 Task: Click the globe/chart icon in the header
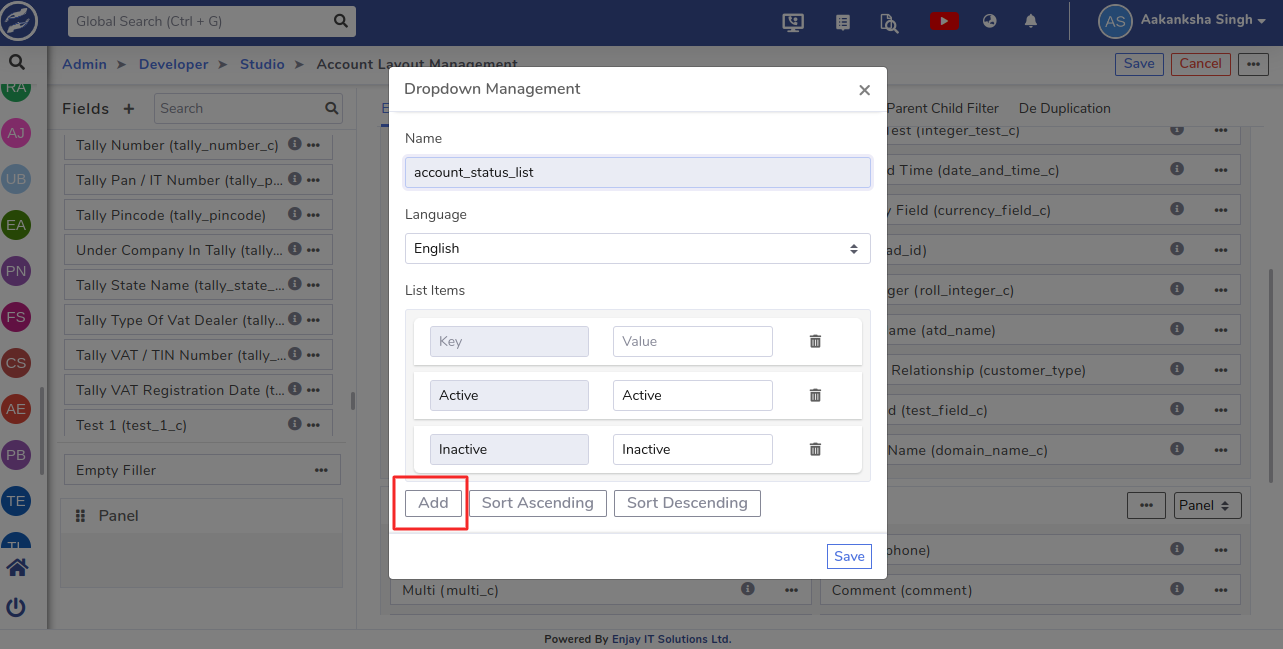click(989, 20)
